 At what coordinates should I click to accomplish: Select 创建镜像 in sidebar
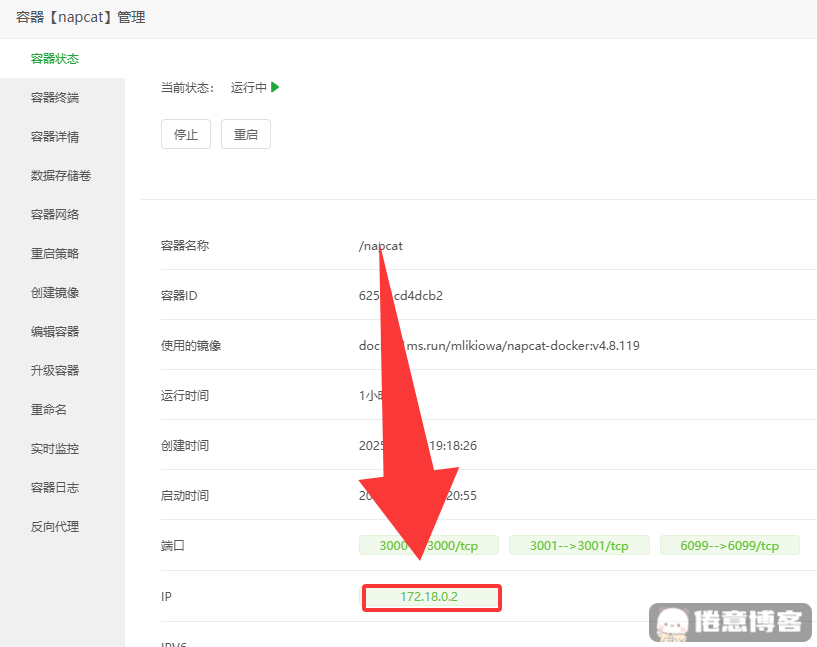[x=55, y=293]
